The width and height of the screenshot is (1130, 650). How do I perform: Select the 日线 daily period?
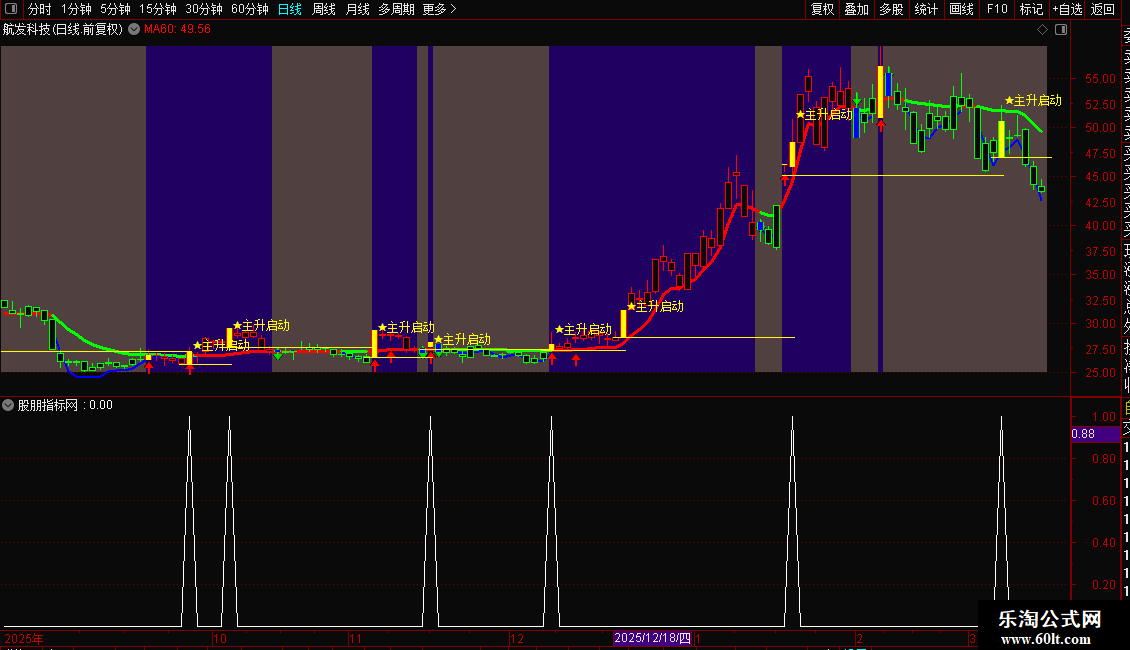290,9
